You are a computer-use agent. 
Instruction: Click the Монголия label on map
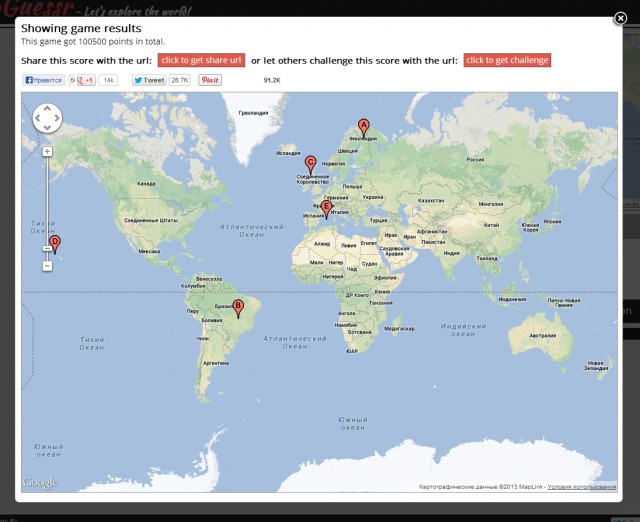(x=491, y=204)
